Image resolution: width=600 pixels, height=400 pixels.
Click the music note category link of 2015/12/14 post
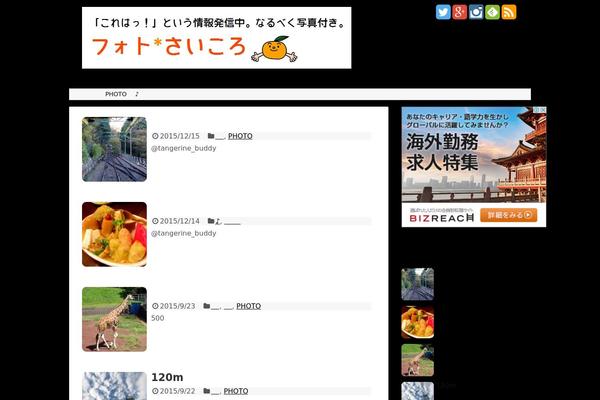[x=218, y=221]
